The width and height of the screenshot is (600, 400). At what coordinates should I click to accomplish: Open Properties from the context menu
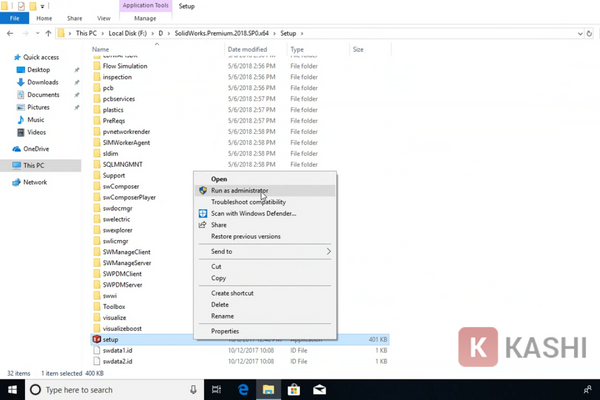(x=265, y=331)
